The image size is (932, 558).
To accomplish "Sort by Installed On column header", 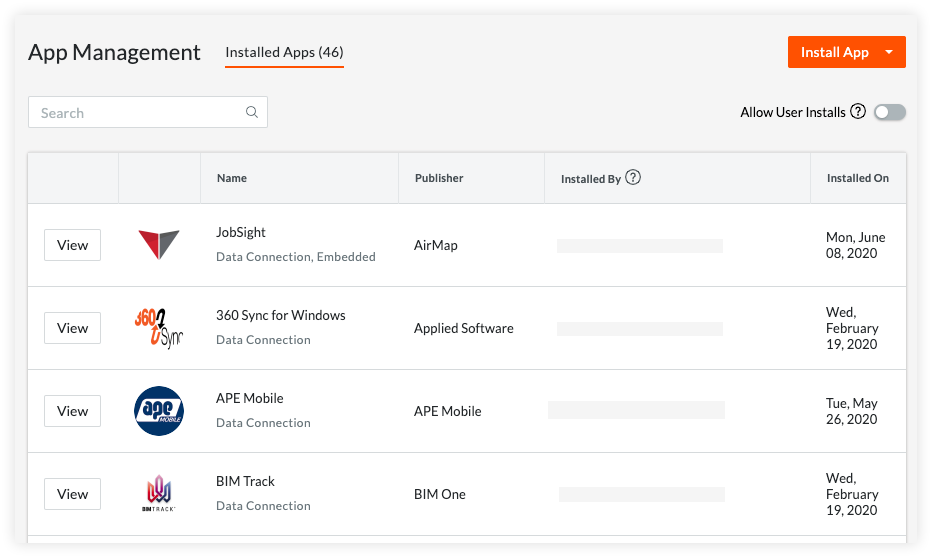I will [858, 178].
